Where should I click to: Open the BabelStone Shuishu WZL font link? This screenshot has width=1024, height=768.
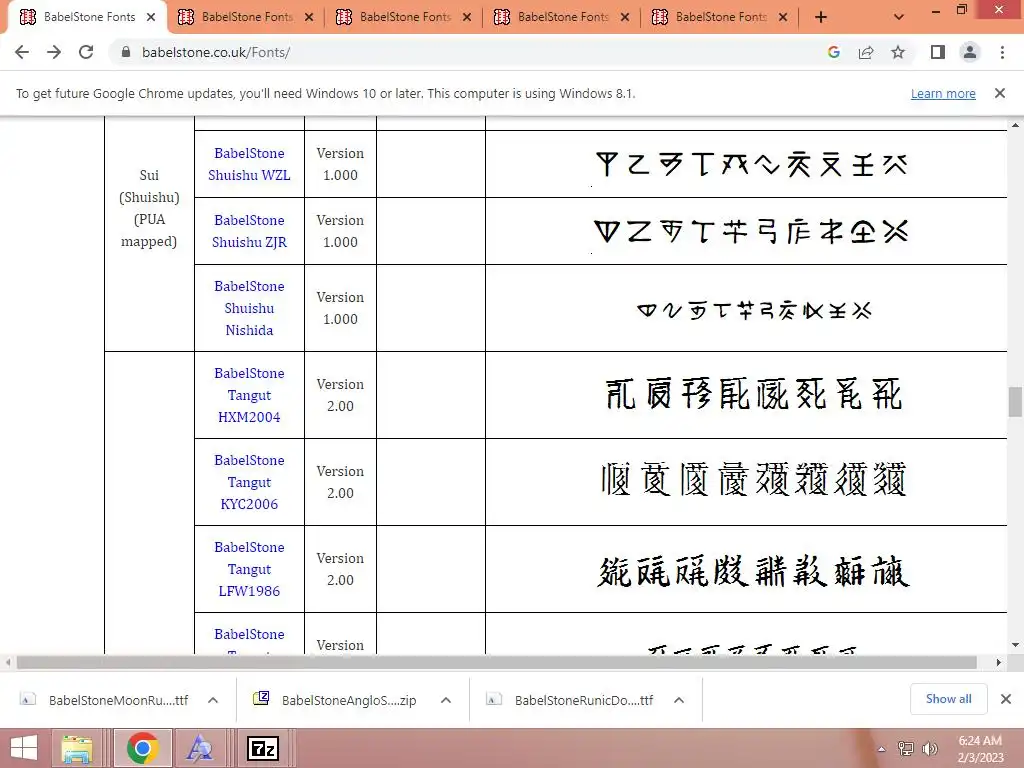249,164
